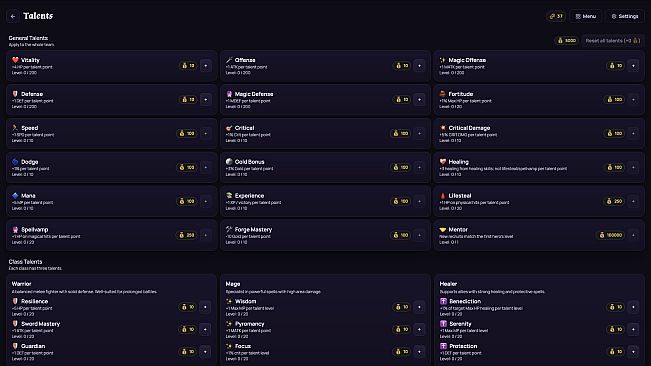Add a point to Magic Offense
This screenshot has height=366, width=651.
(633, 66)
